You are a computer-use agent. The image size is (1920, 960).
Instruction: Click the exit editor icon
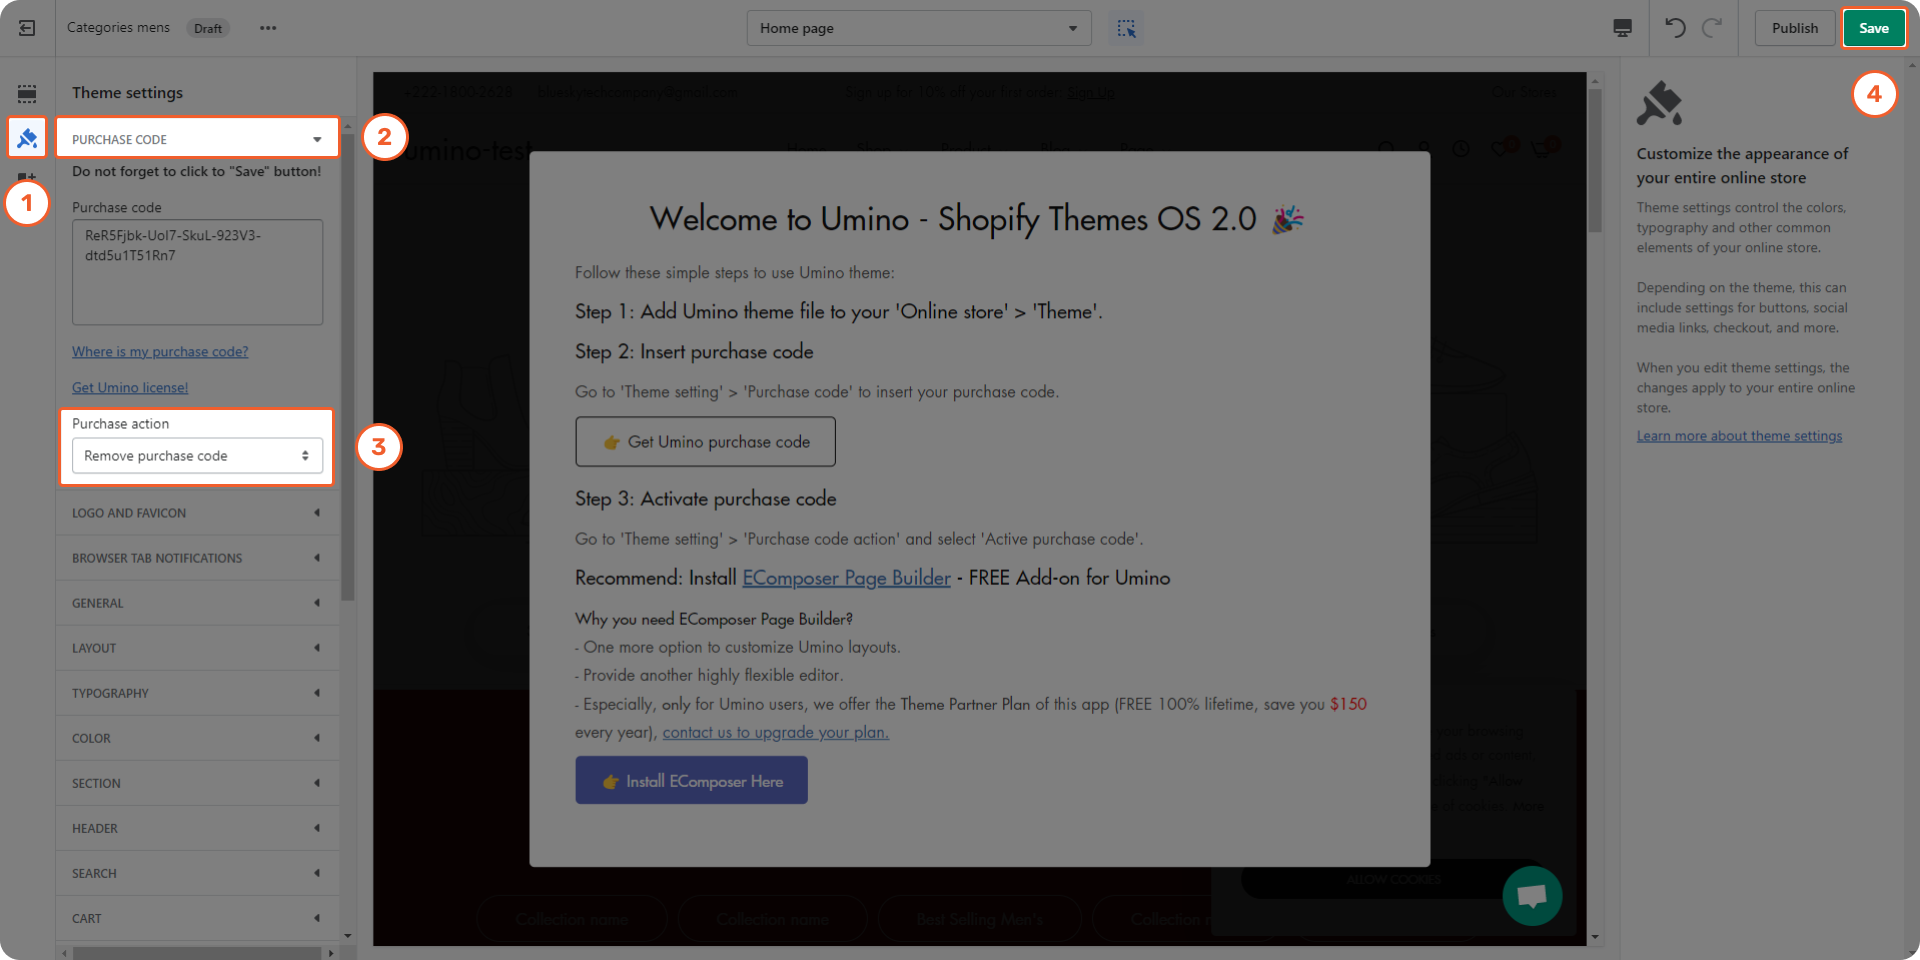(27, 28)
